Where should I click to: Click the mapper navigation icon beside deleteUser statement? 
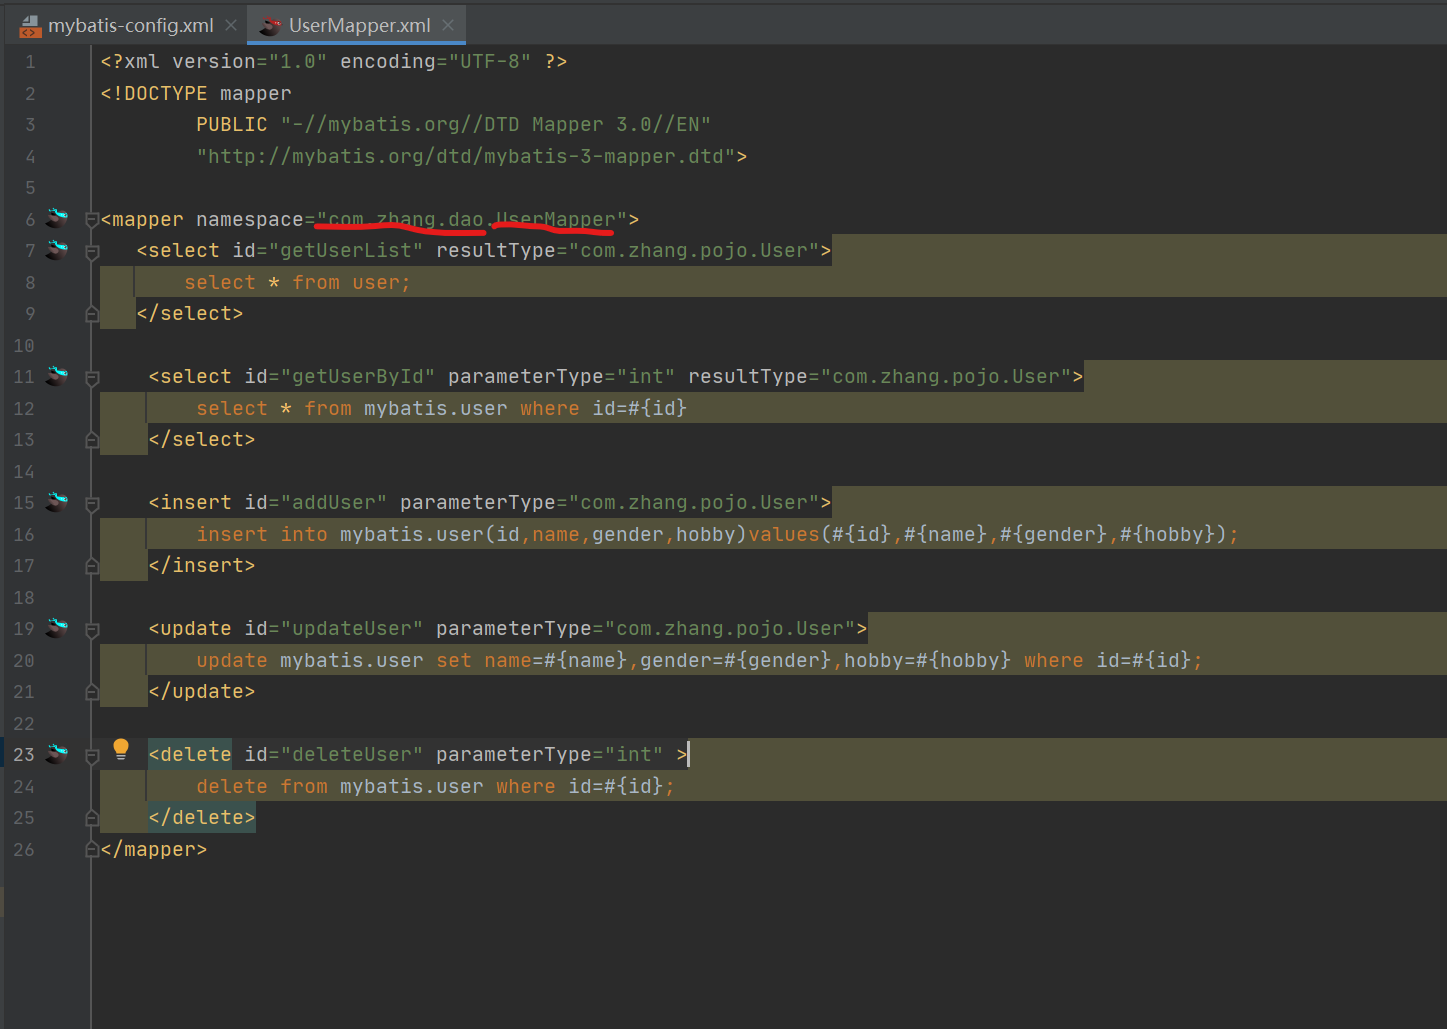click(x=57, y=754)
